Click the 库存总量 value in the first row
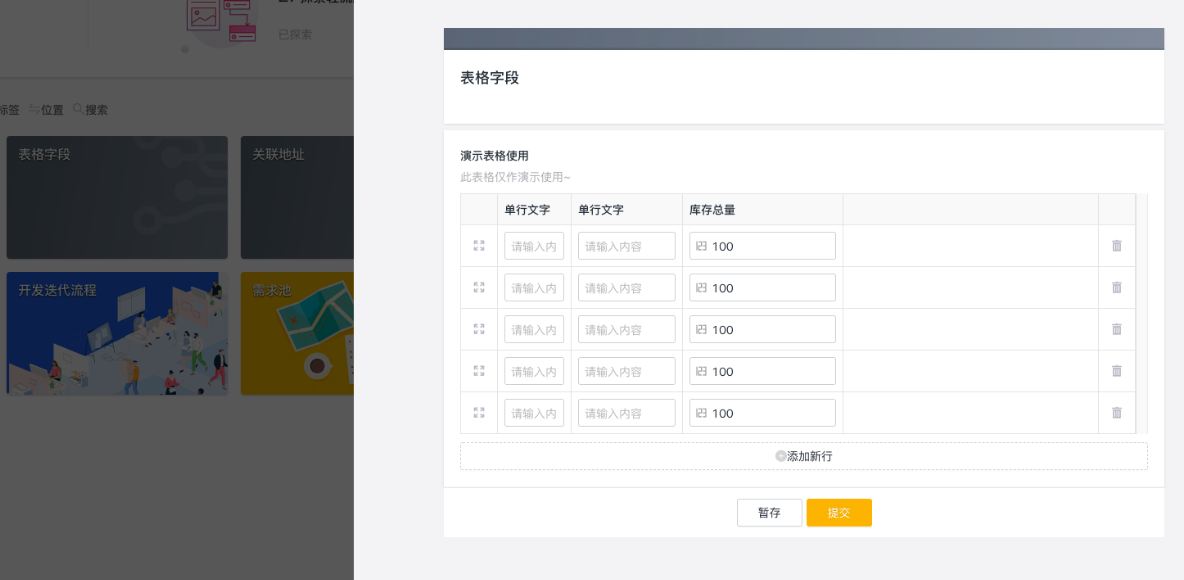The height and width of the screenshot is (580, 1184). click(762, 246)
